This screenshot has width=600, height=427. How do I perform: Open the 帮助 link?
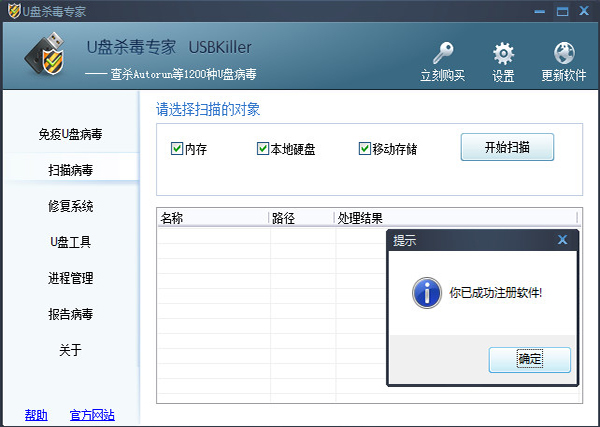(36, 415)
